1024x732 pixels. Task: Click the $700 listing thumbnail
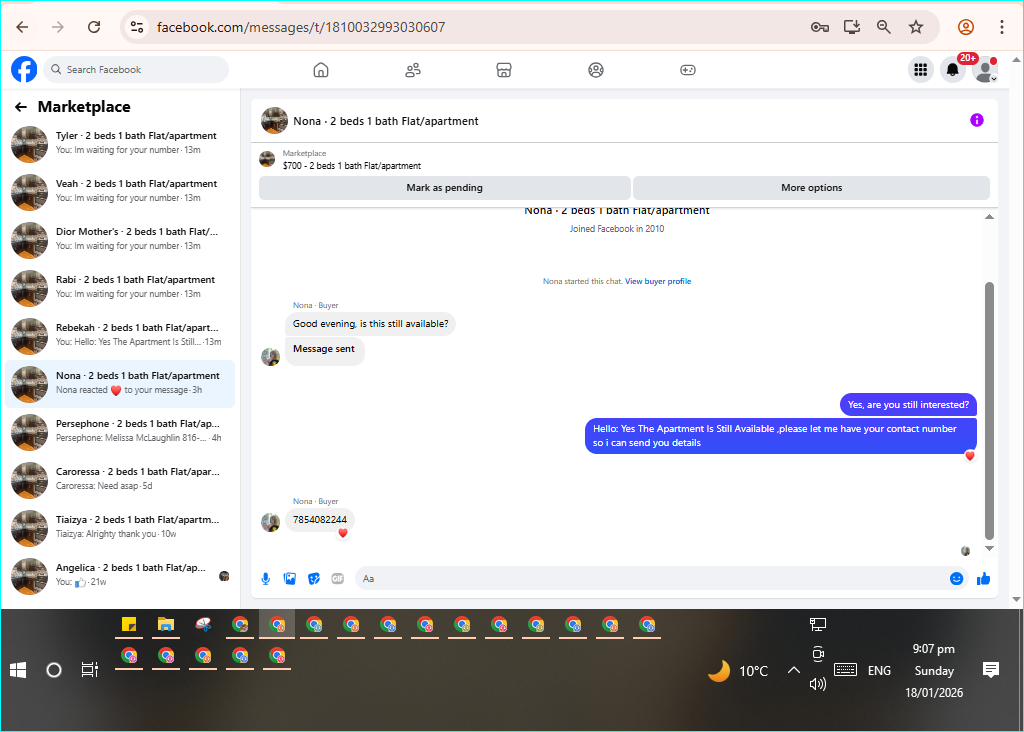pos(267,159)
